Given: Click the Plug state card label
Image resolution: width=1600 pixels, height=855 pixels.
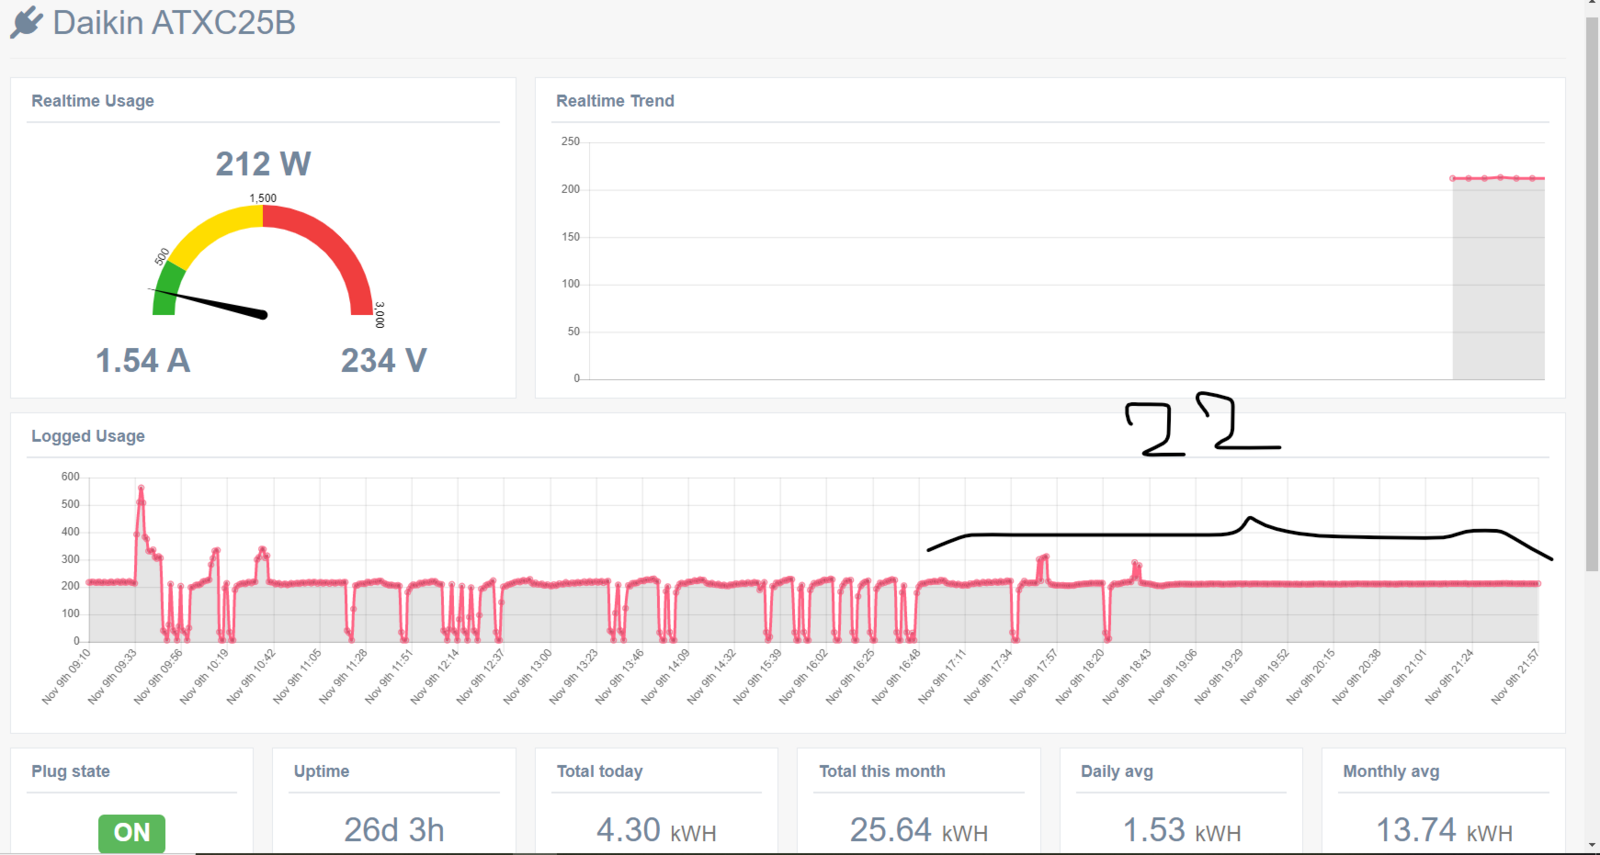Looking at the screenshot, I should (x=71, y=771).
